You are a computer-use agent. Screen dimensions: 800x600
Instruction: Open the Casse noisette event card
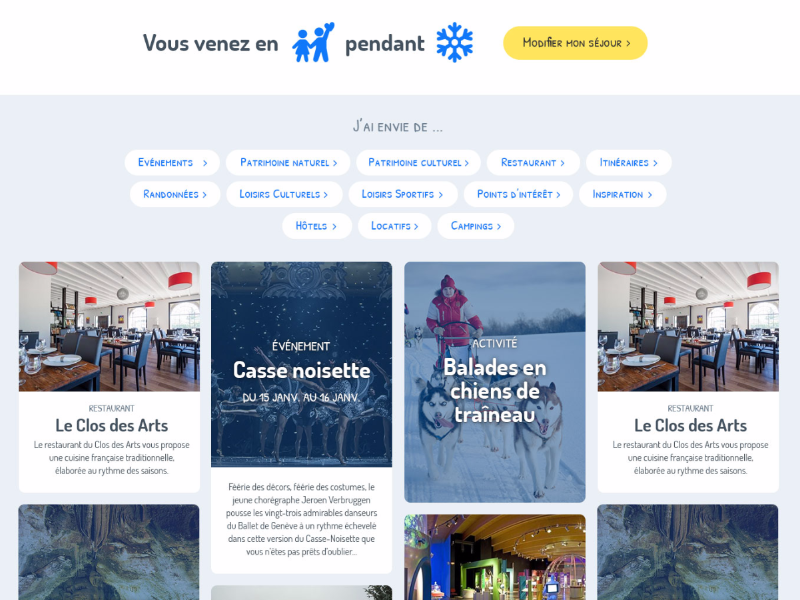click(302, 370)
